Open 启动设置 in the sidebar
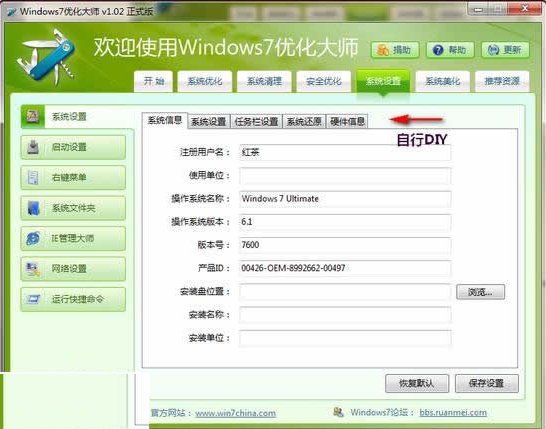The image size is (546, 429). click(x=73, y=147)
